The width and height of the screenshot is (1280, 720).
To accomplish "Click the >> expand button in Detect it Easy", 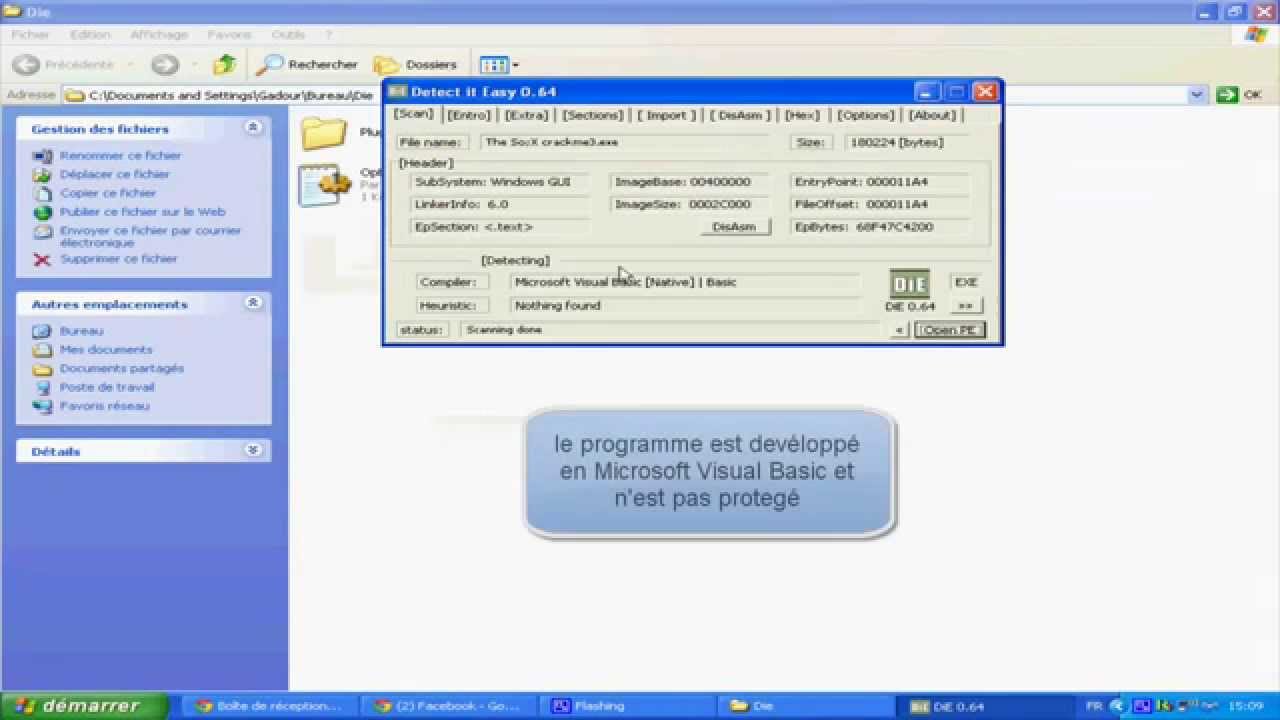I will (965, 306).
